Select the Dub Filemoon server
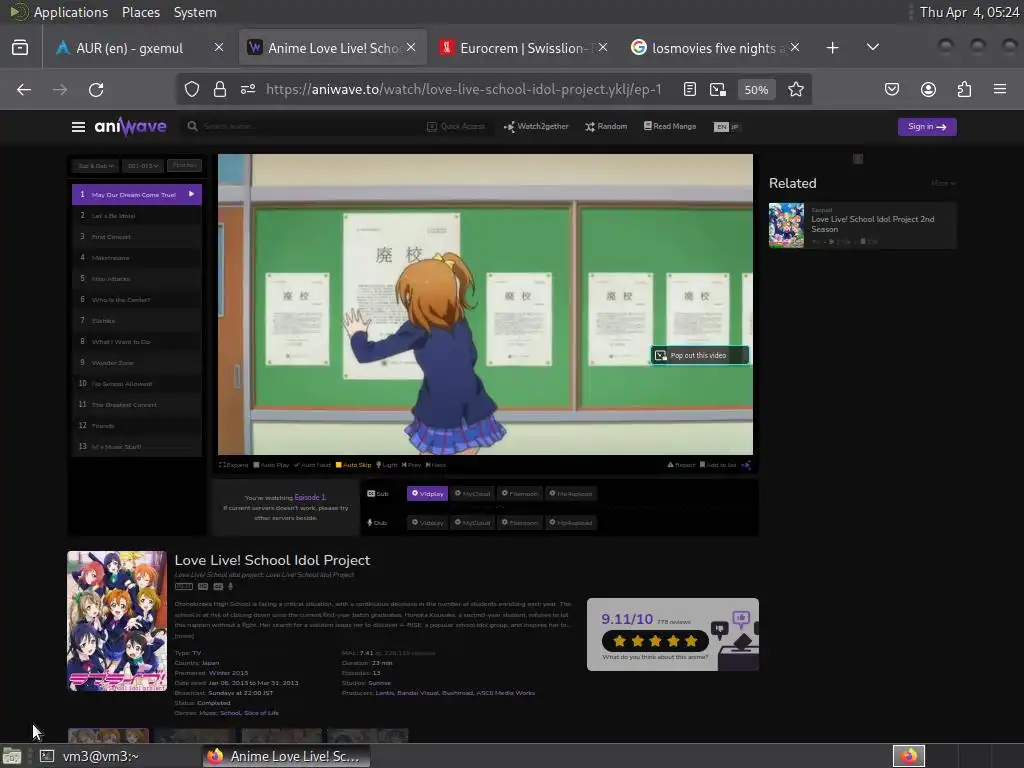 [x=520, y=522]
